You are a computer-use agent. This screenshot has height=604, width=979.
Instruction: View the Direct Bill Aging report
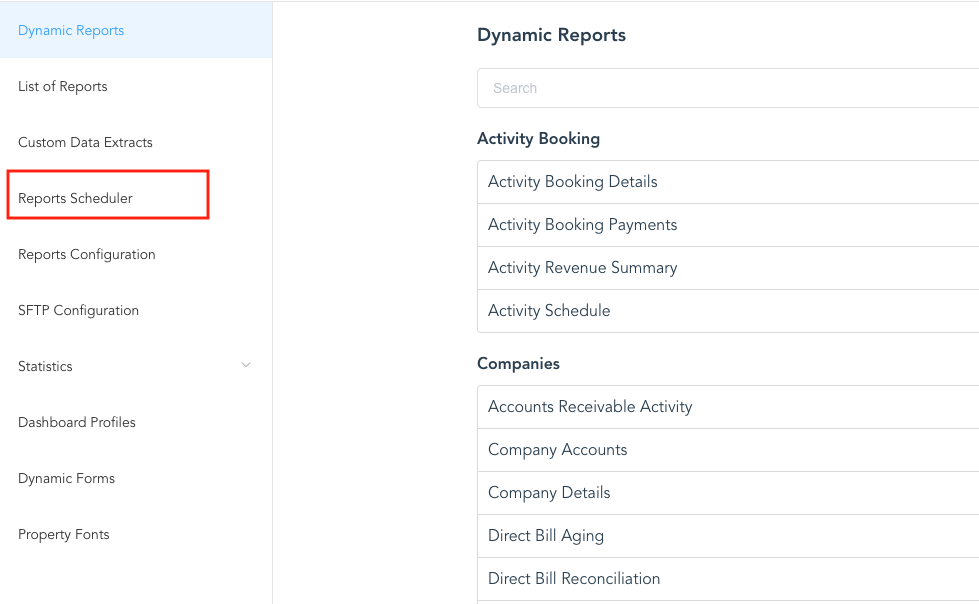click(x=546, y=535)
